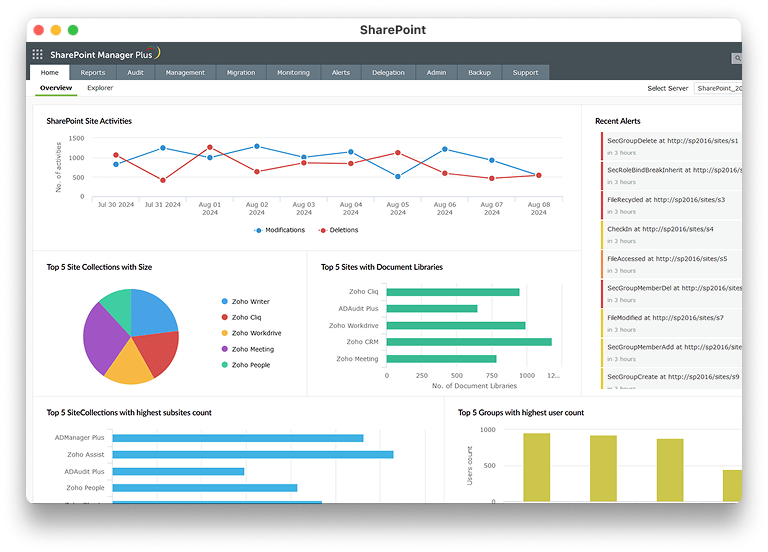768x552 pixels.
Task: Click the ADAudit Plus document libraries bar
Action: coord(432,309)
